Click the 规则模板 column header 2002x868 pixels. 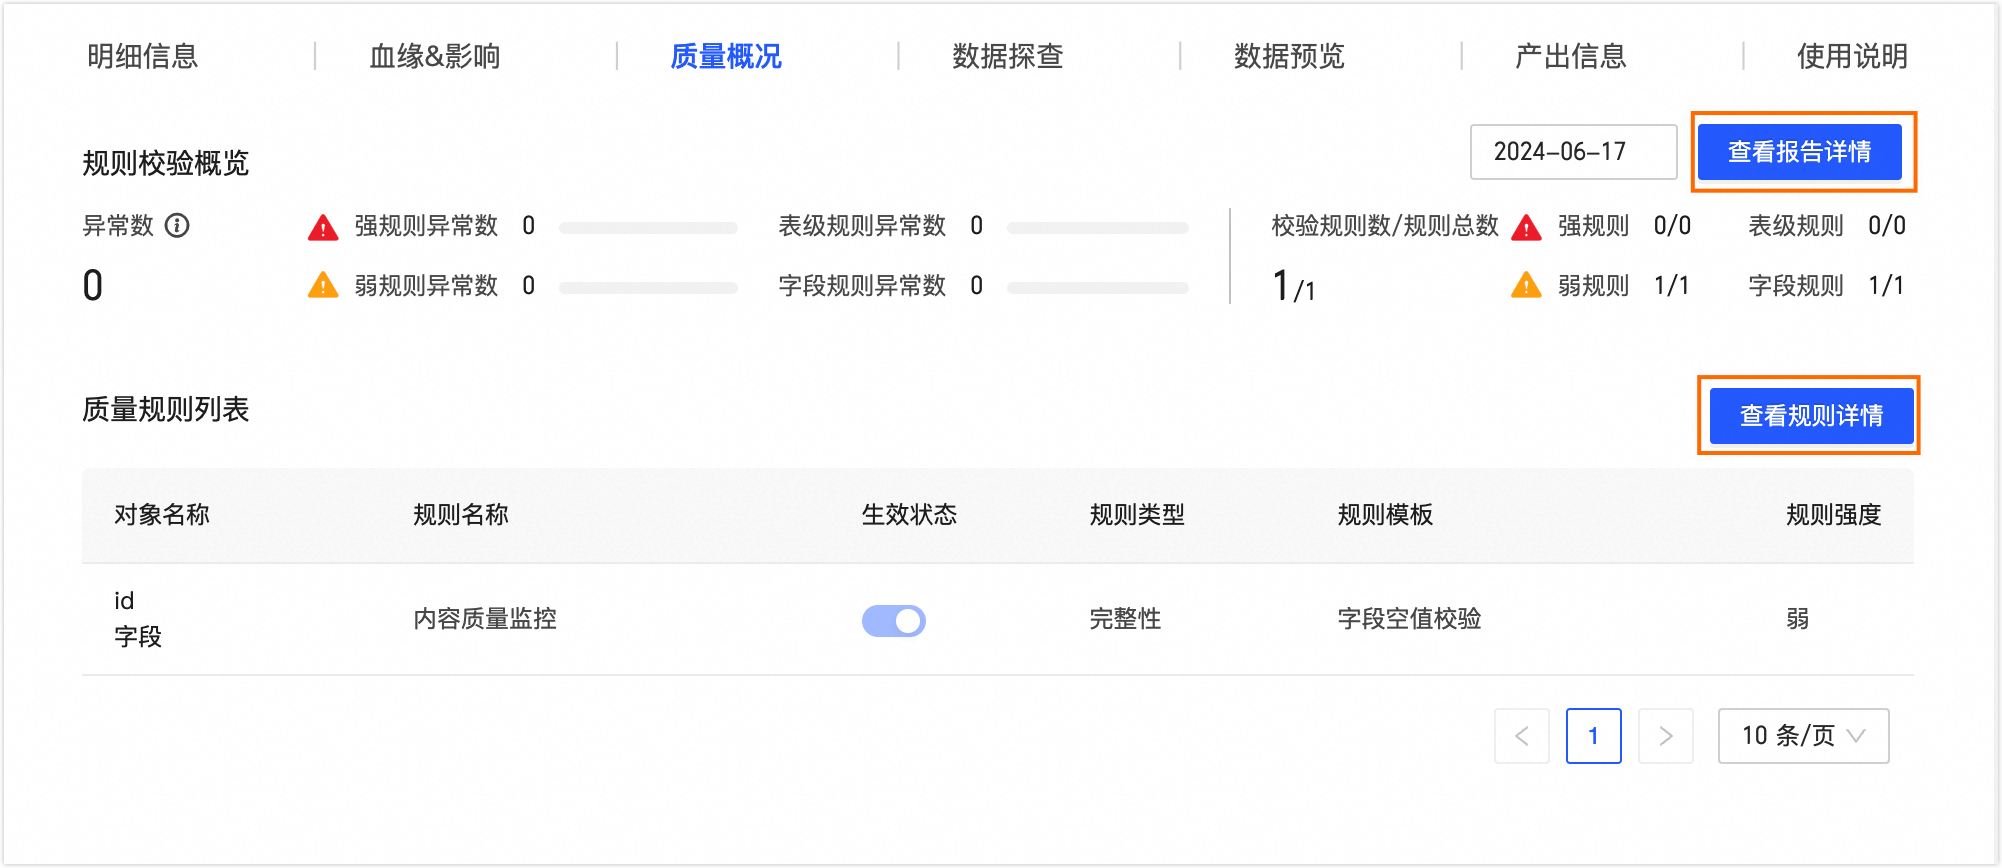coord(1386,515)
